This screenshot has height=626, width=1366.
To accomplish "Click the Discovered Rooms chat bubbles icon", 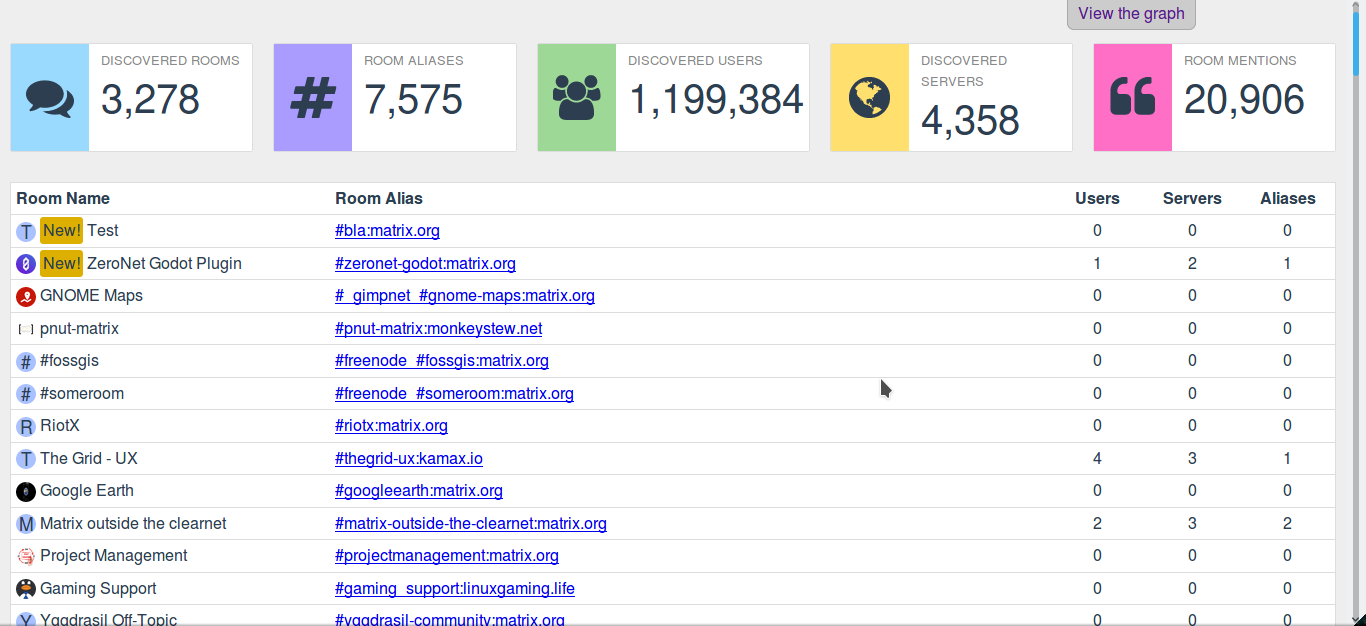I will [x=50, y=98].
